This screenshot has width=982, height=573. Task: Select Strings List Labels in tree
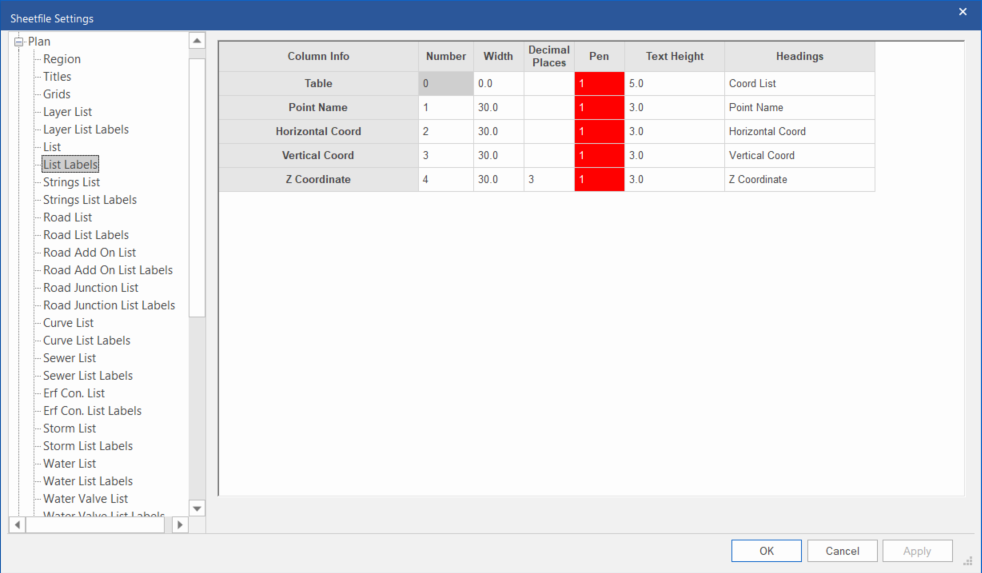(x=90, y=200)
